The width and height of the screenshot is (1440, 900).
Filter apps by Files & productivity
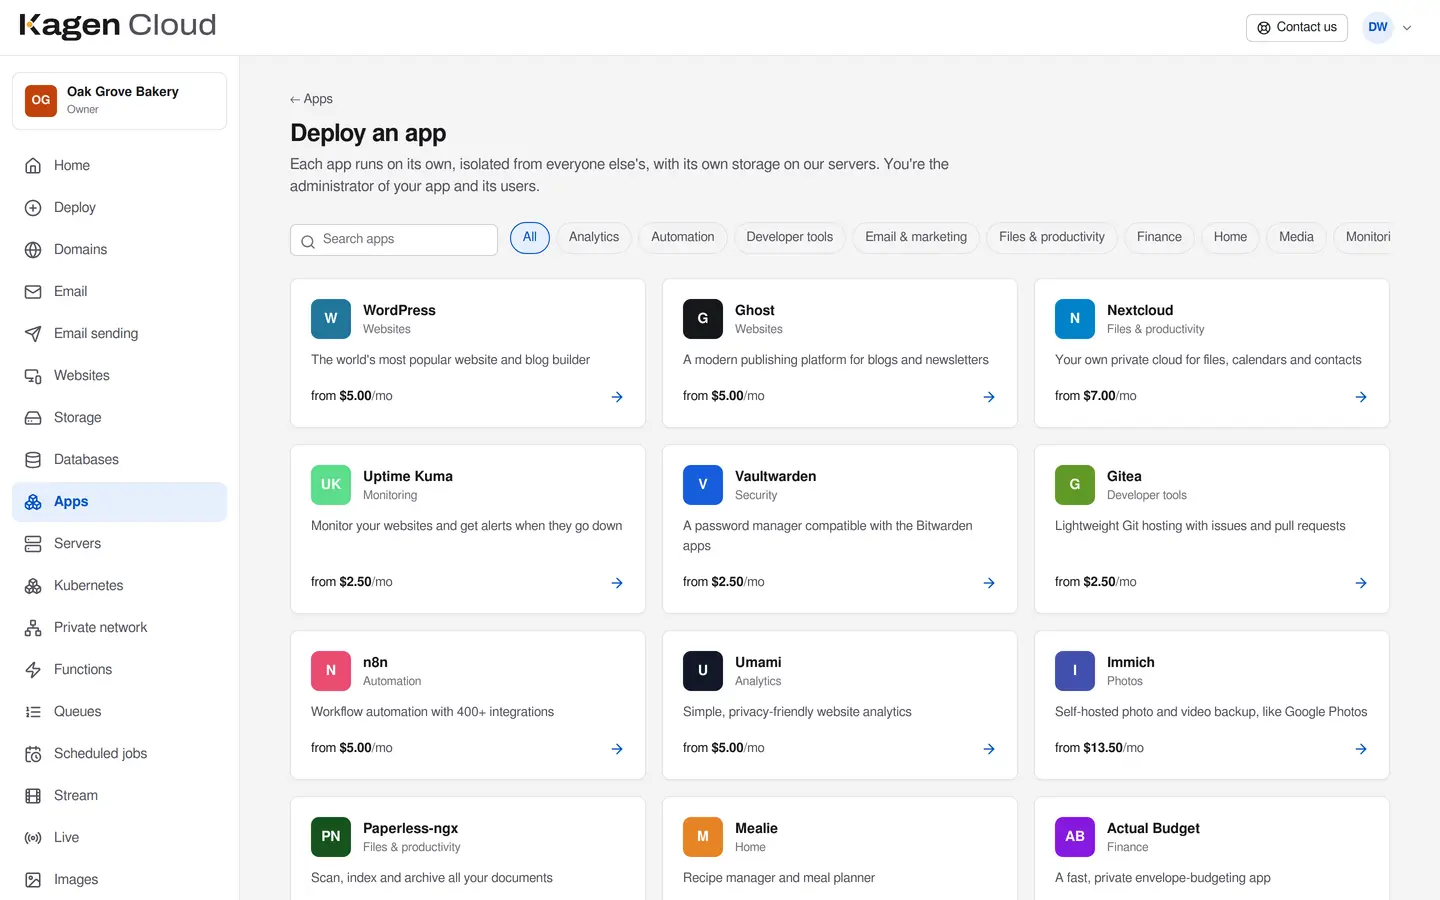coord(1052,238)
